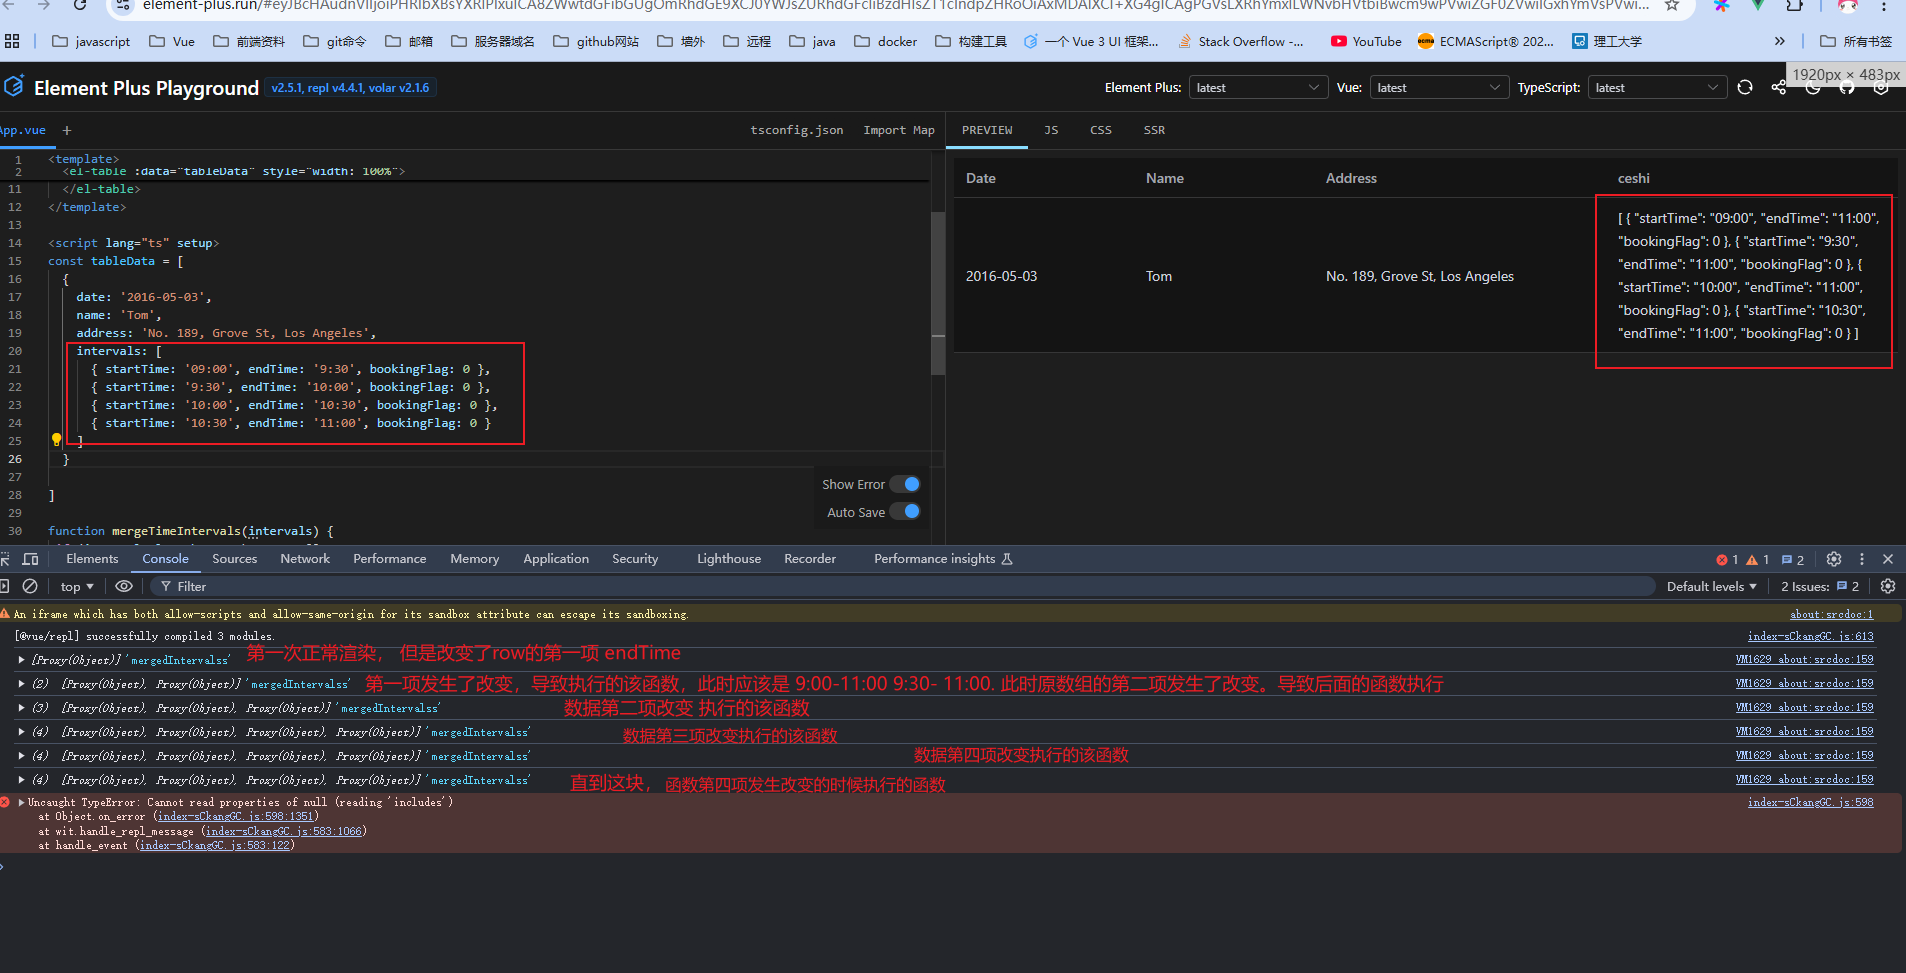Click the DevTools inspect element icon
Screen dimensions: 1906x973
[x=5, y=559]
